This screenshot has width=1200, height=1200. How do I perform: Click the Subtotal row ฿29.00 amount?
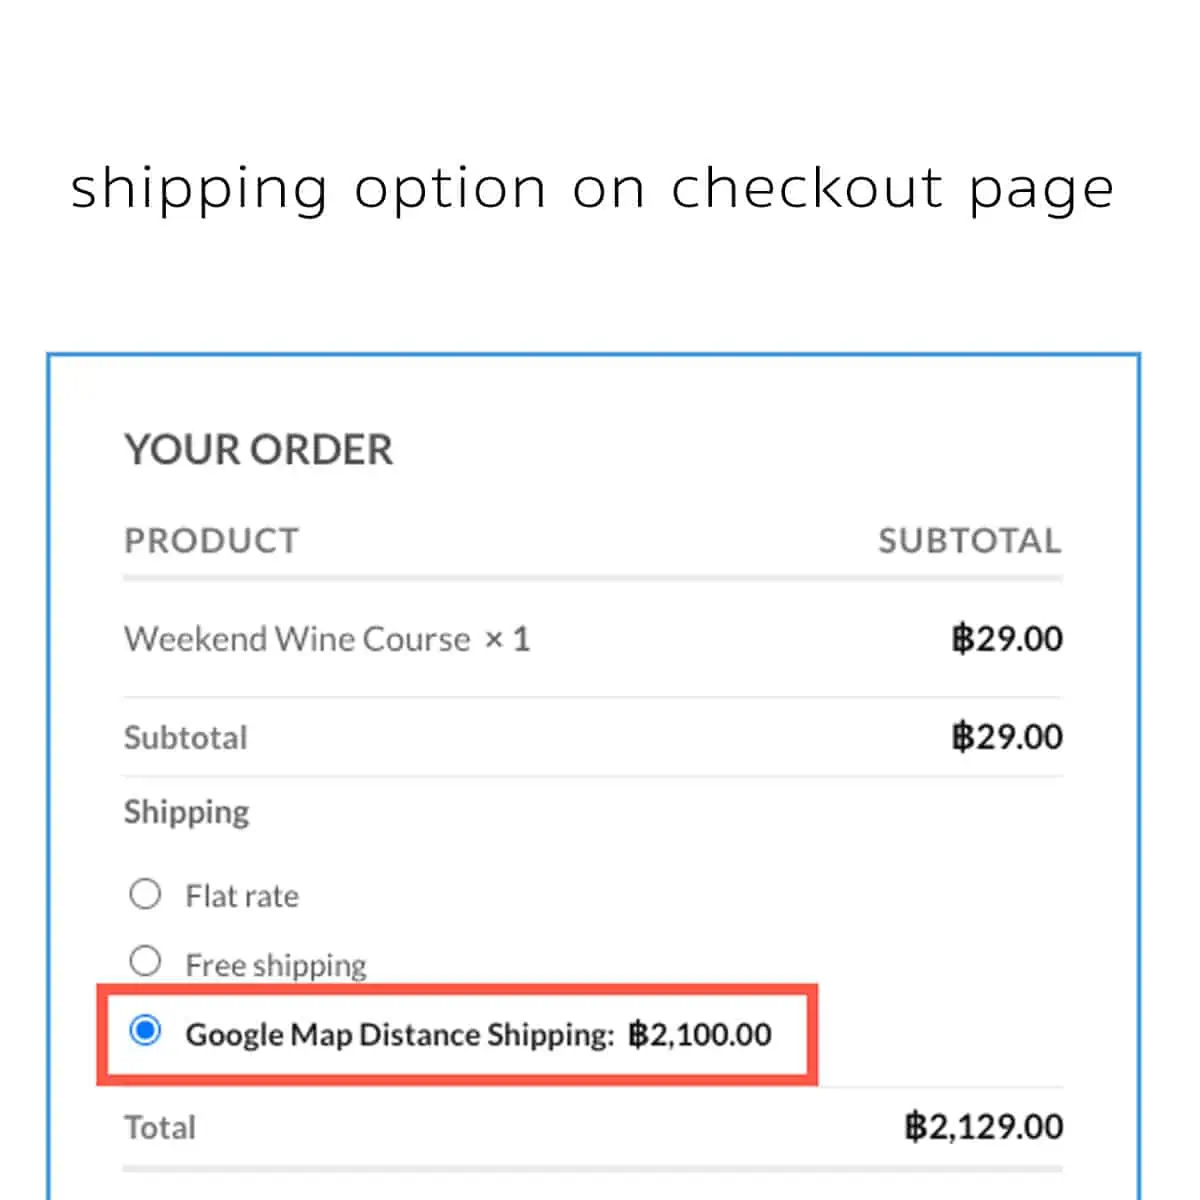tap(1006, 737)
